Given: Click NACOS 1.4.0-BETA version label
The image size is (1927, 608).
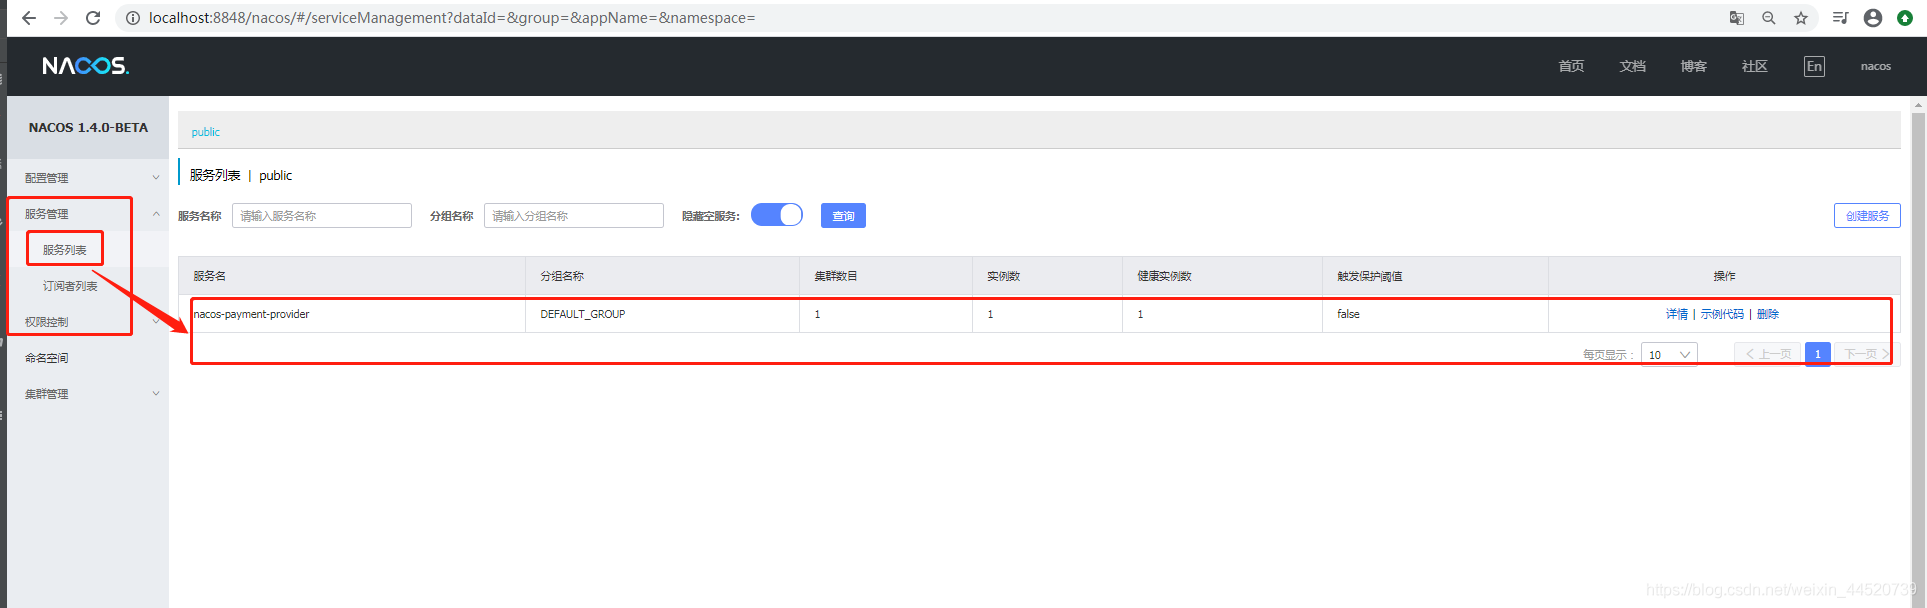Looking at the screenshot, I should click(x=88, y=128).
